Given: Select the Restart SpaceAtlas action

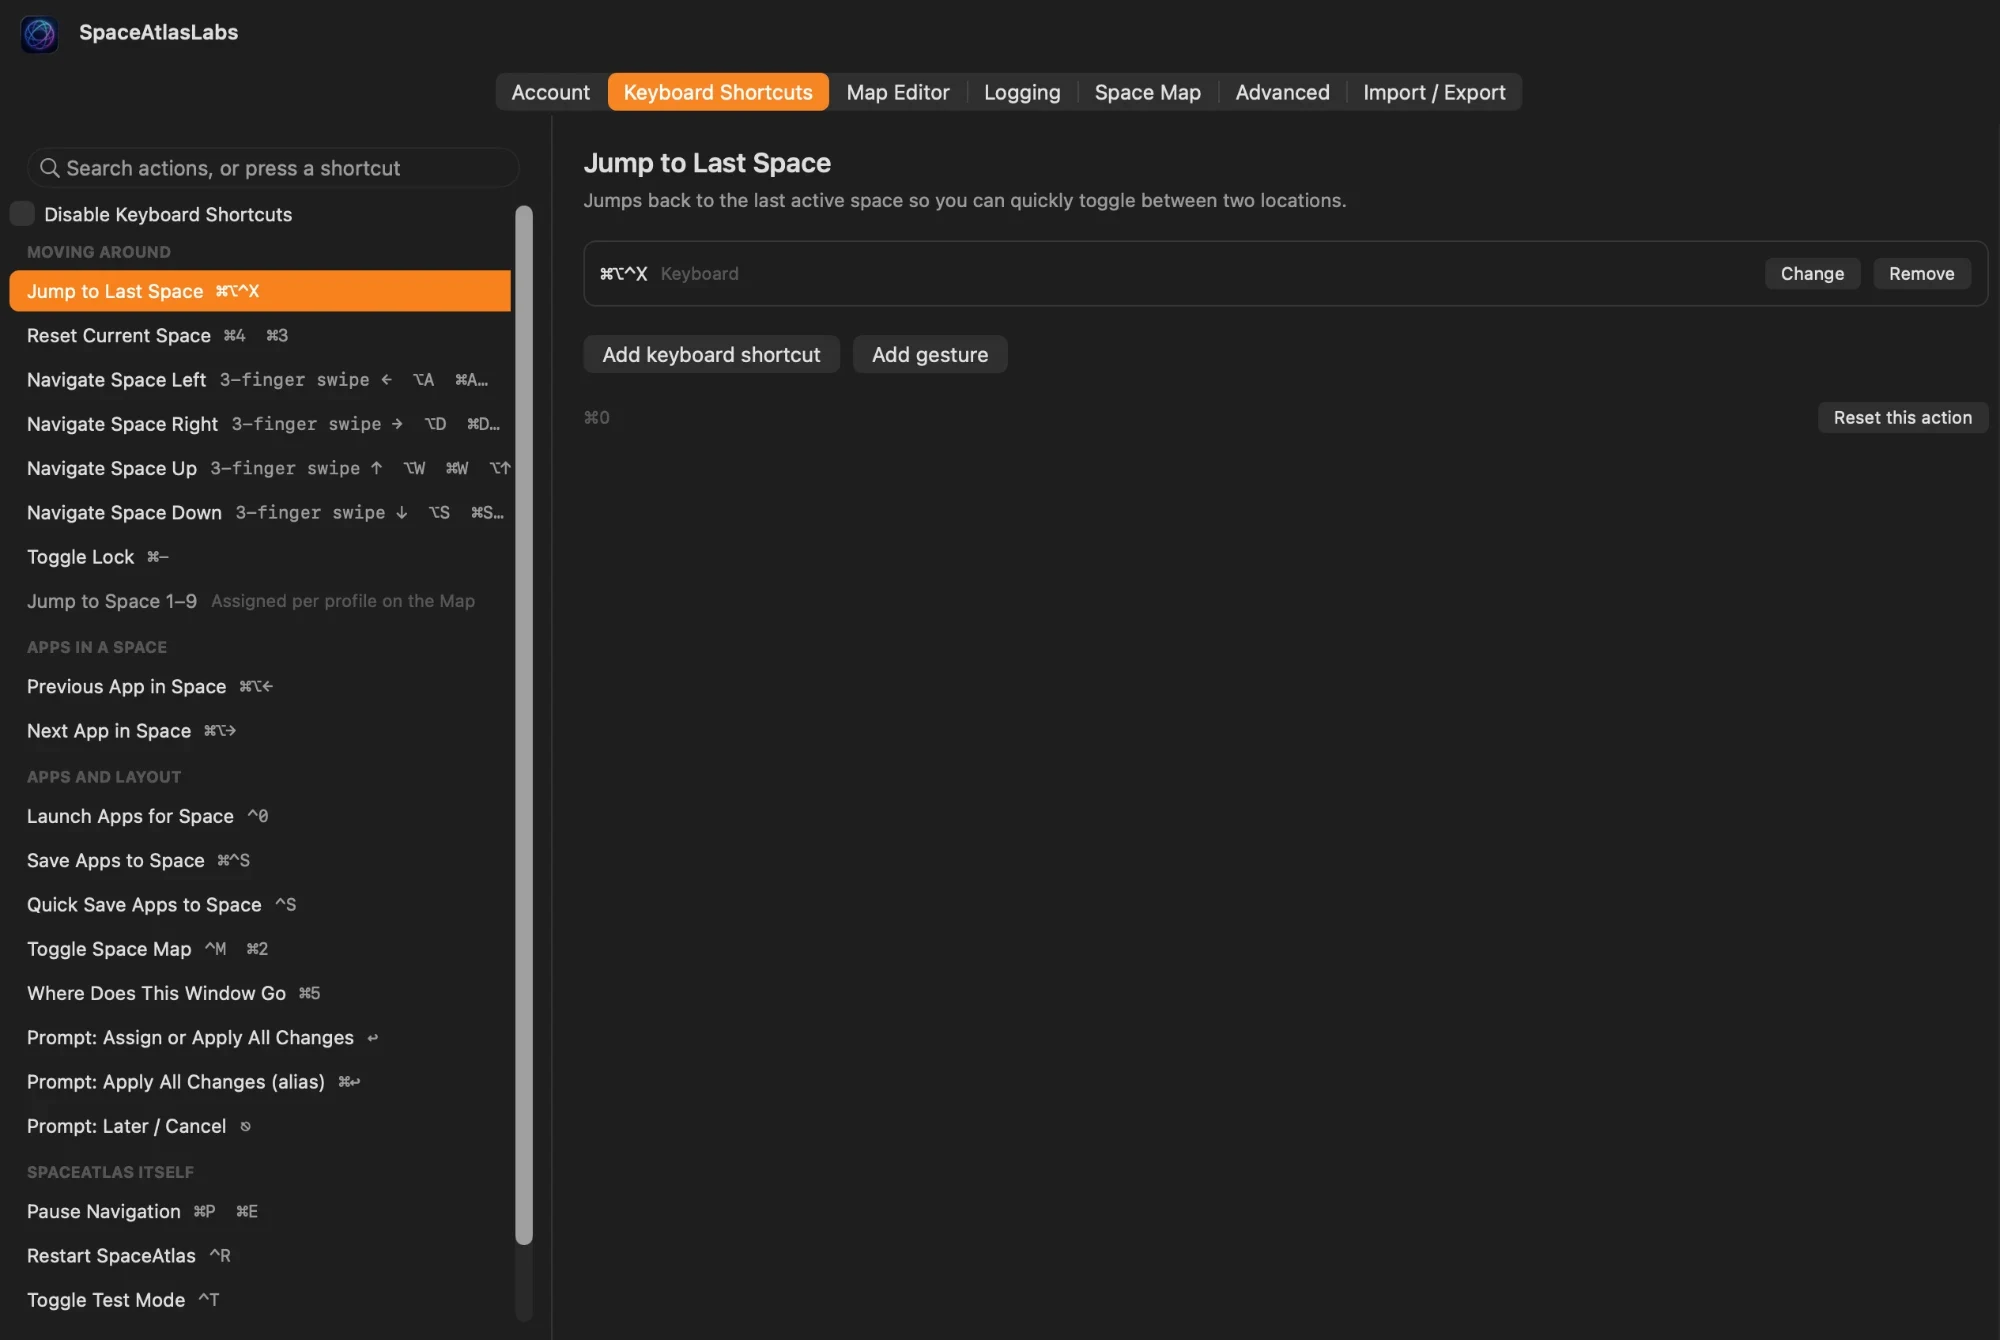Looking at the screenshot, I should click(260, 1255).
